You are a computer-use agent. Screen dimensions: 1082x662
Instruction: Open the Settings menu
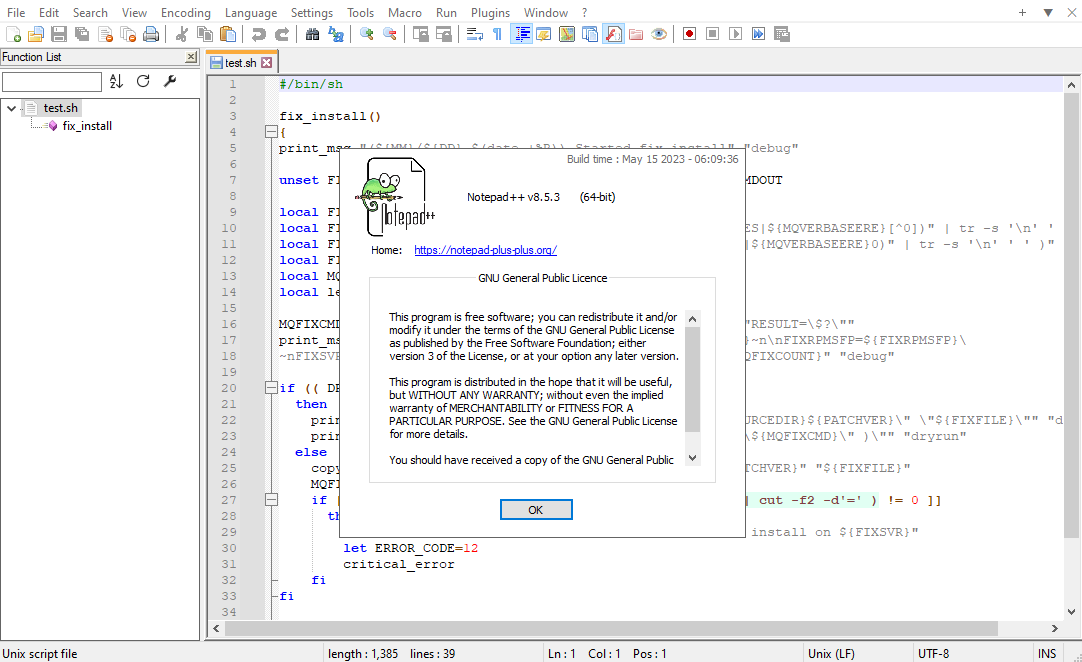click(x=312, y=12)
